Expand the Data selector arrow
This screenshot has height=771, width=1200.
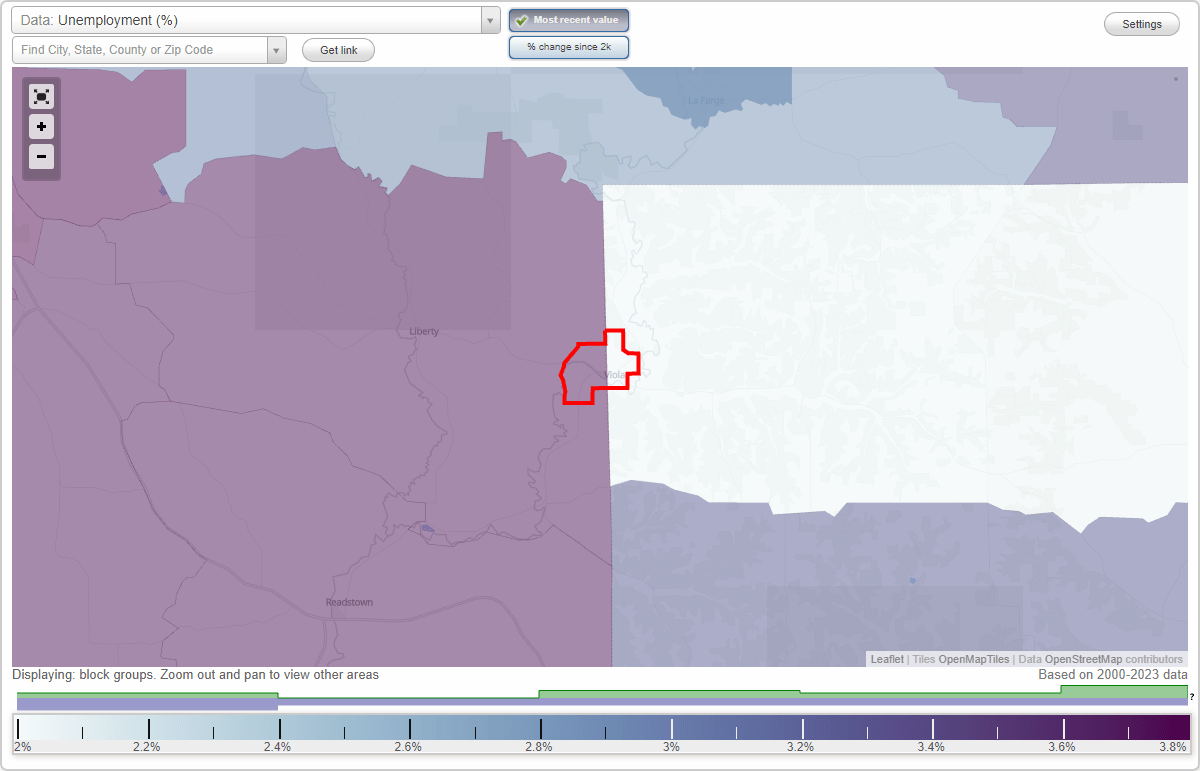(489, 19)
